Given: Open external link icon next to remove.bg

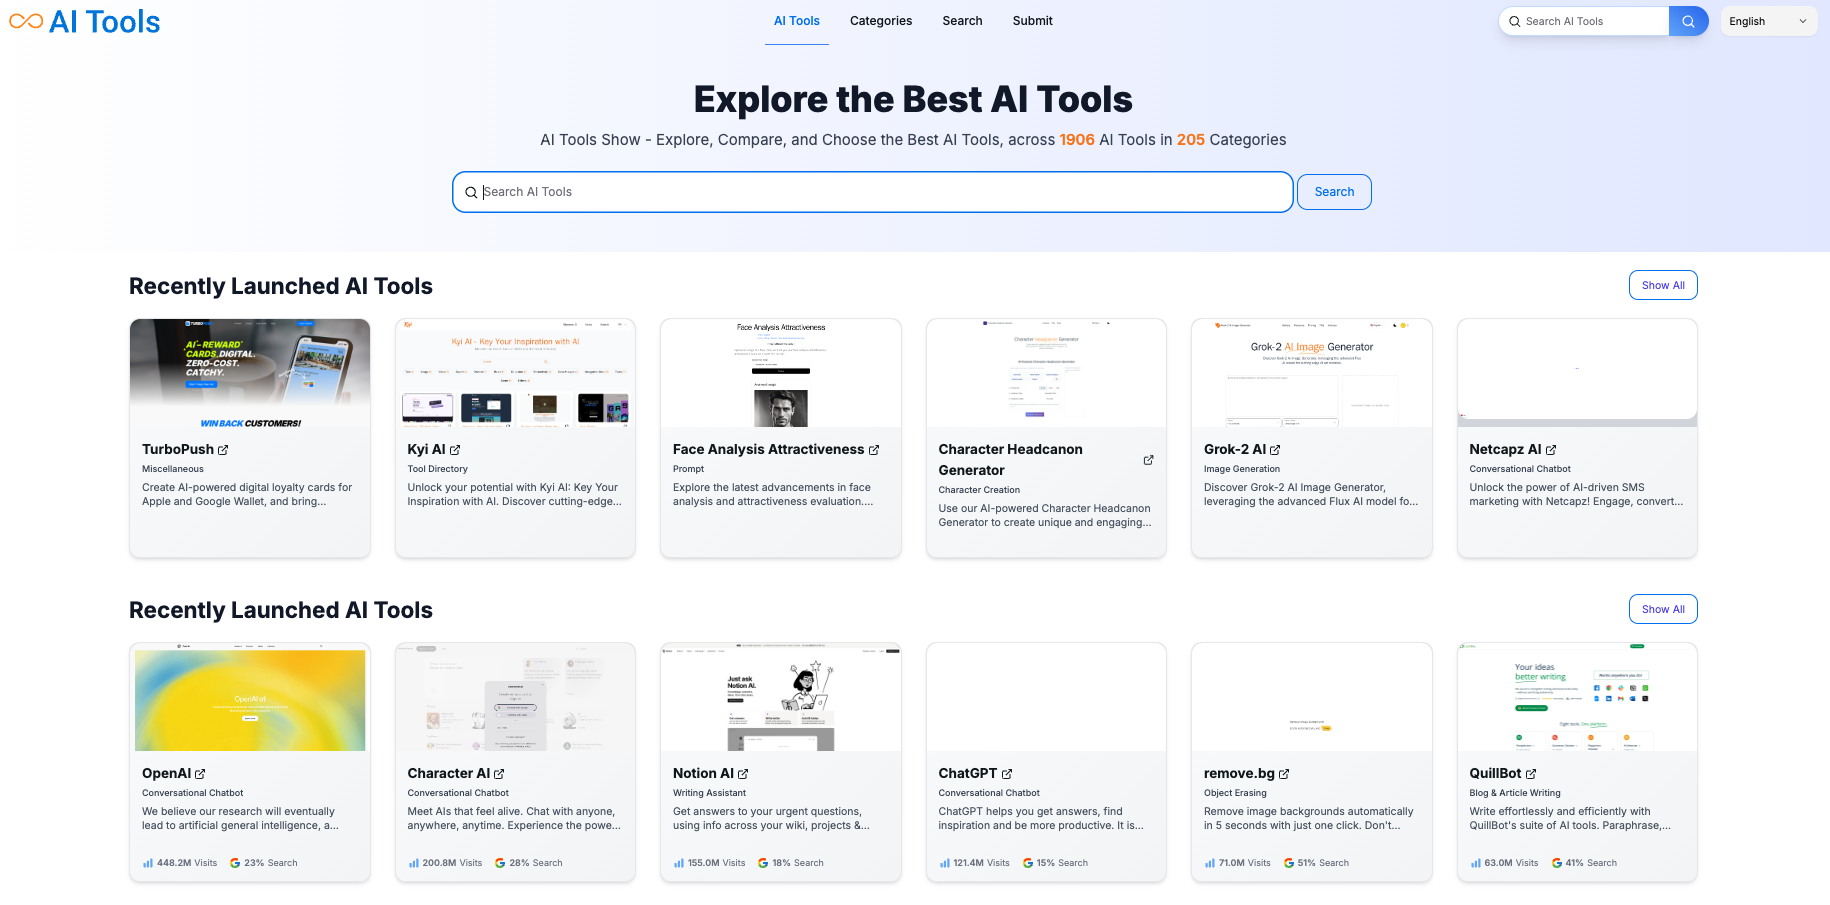Looking at the screenshot, I should click(1284, 774).
